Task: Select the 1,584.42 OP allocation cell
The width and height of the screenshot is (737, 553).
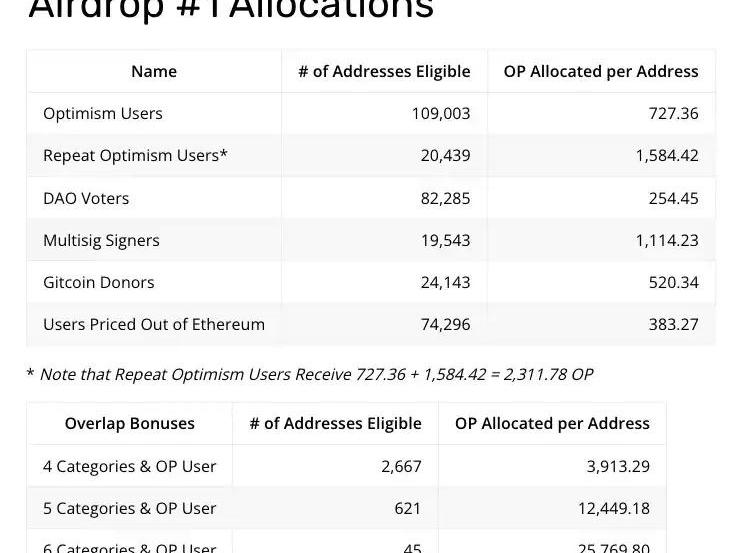Action: tap(667, 155)
